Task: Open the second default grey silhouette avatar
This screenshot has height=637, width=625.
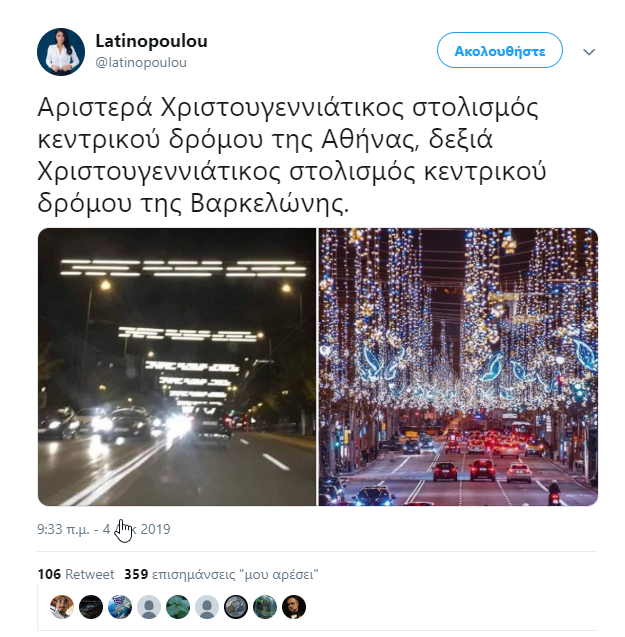Action: point(207,607)
